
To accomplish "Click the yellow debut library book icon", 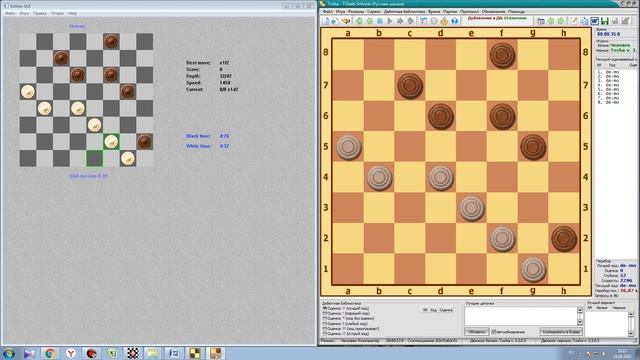I will point(346,21).
